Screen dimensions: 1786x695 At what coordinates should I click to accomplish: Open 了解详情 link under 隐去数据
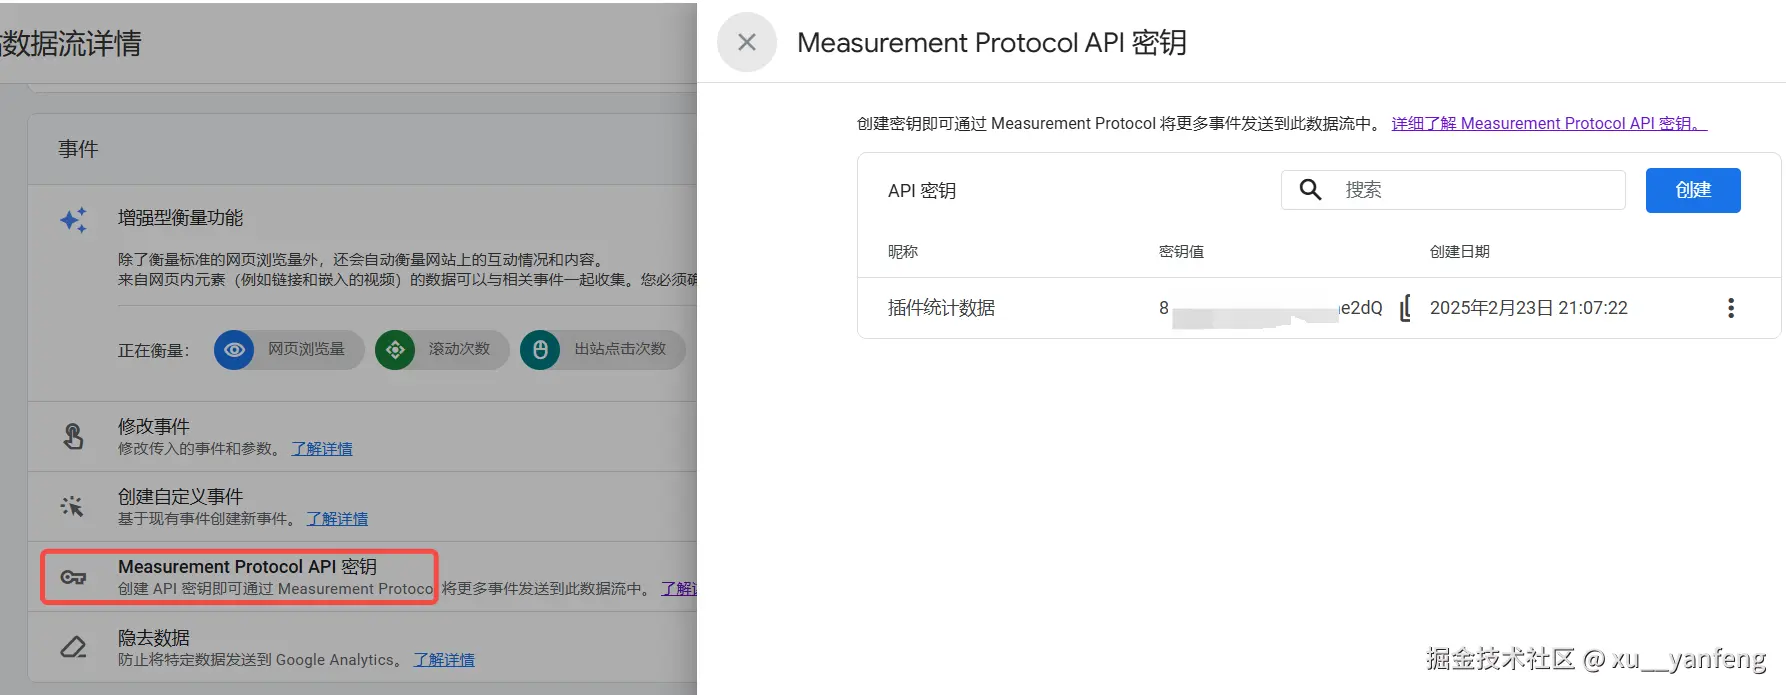[444, 660]
